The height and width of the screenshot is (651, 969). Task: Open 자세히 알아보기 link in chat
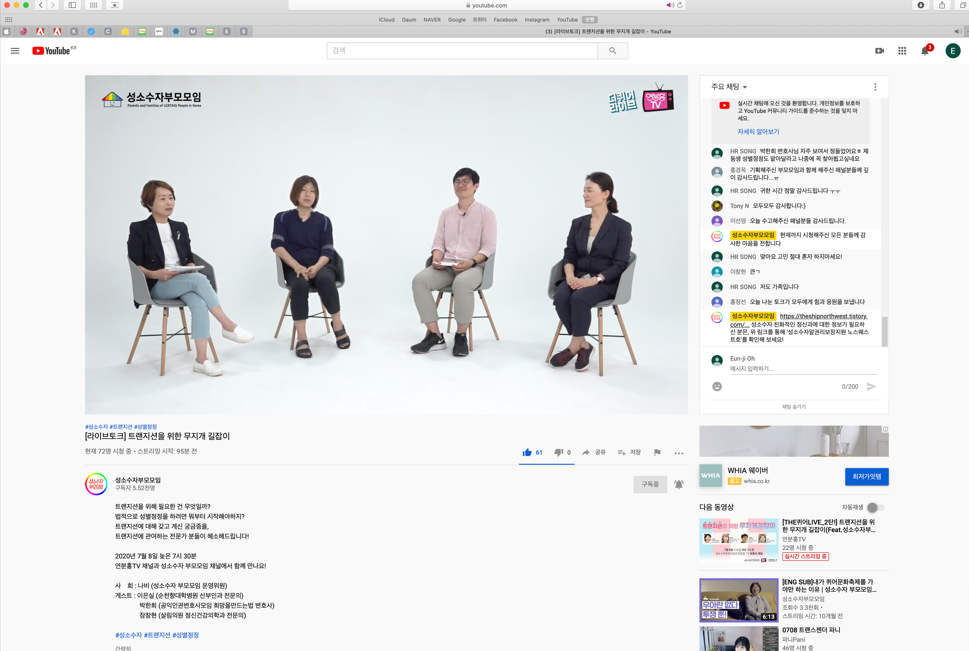pos(758,132)
